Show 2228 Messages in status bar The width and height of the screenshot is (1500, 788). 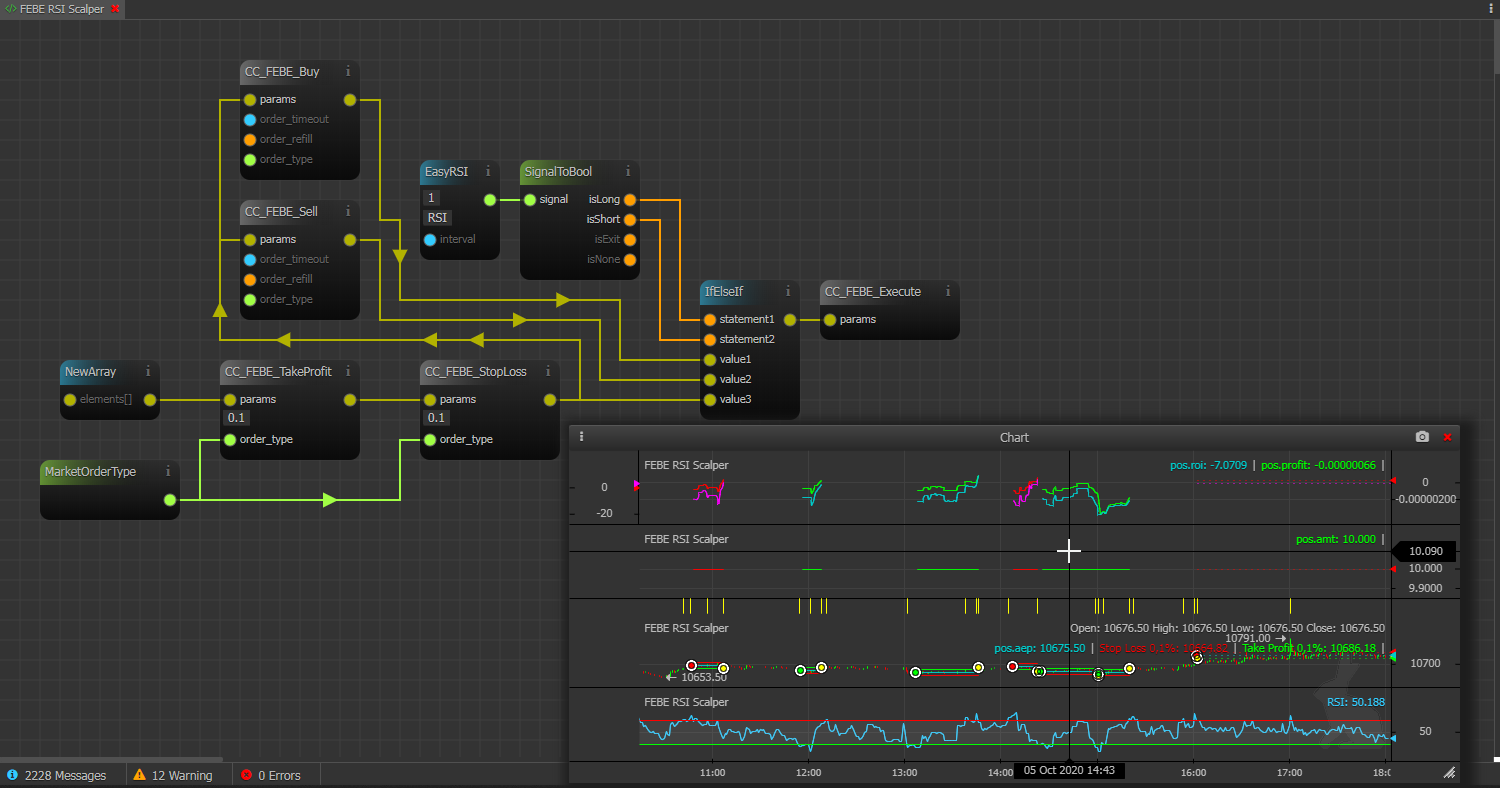(x=57, y=775)
